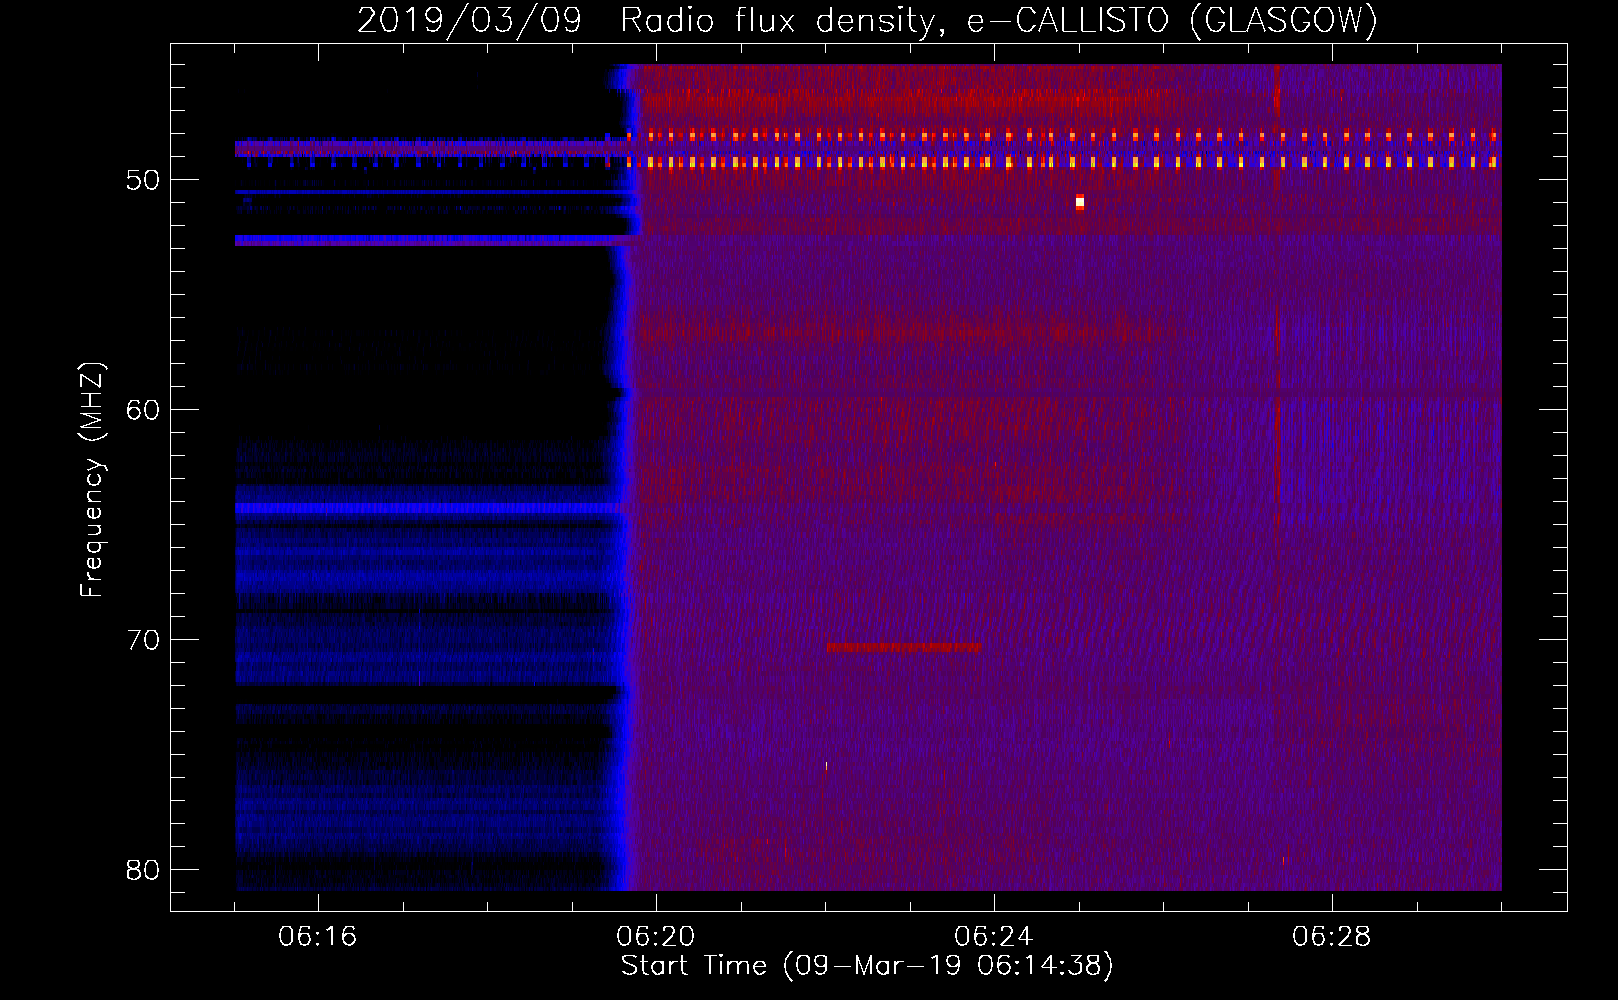Click the 50 frequency tick label
Viewport: 1618px width, 1000px height.
(143, 180)
